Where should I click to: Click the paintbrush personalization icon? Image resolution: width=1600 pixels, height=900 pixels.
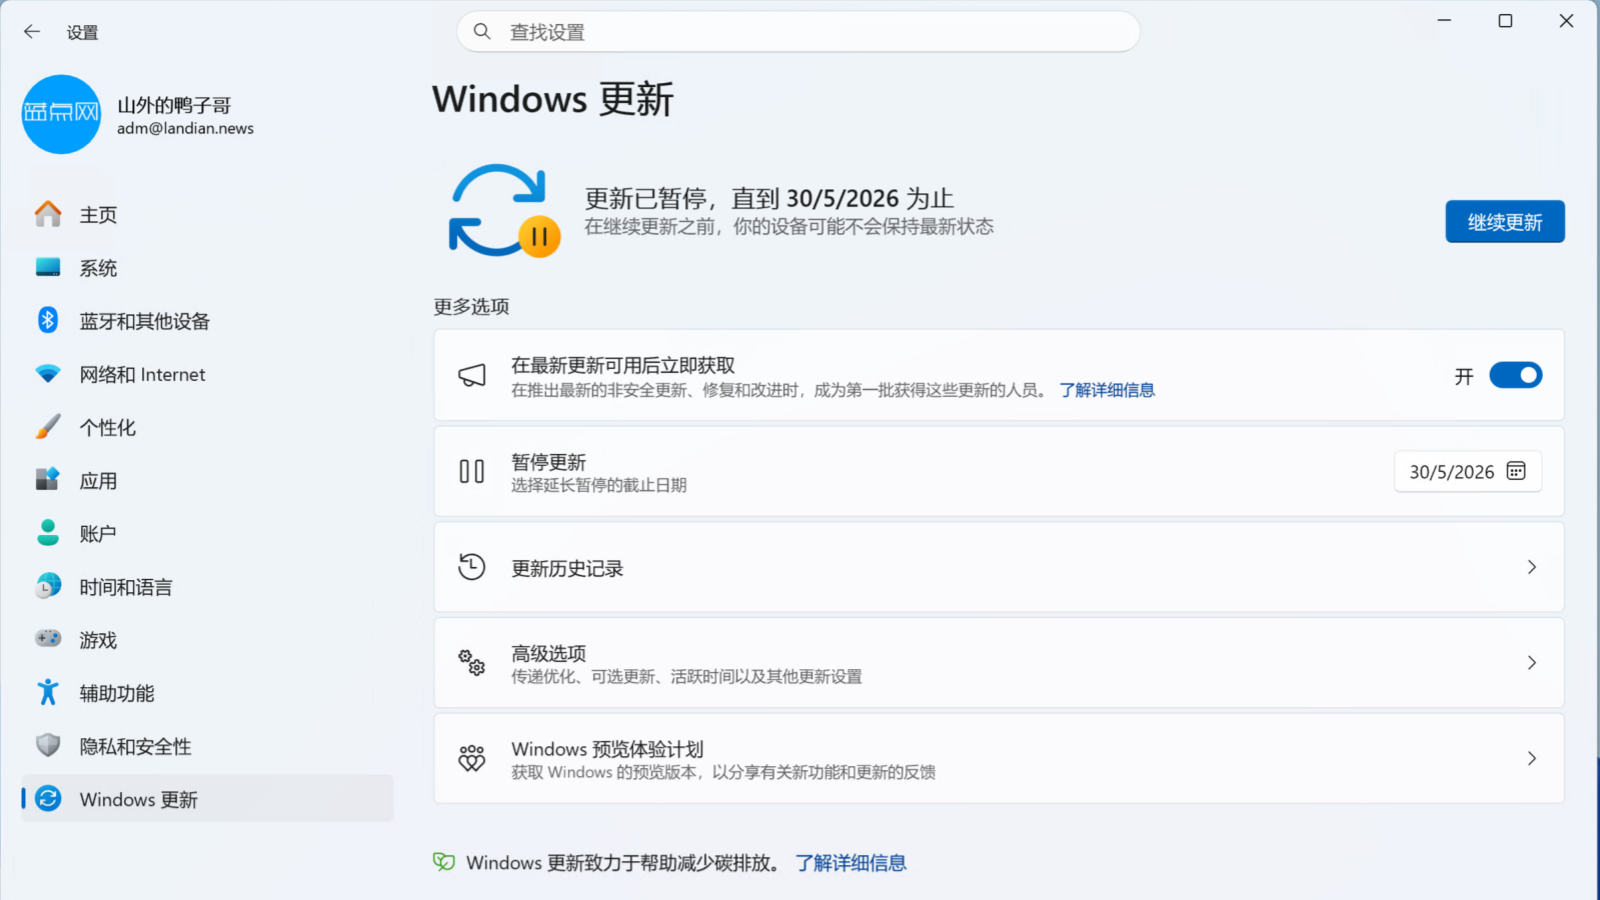[48, 427]
